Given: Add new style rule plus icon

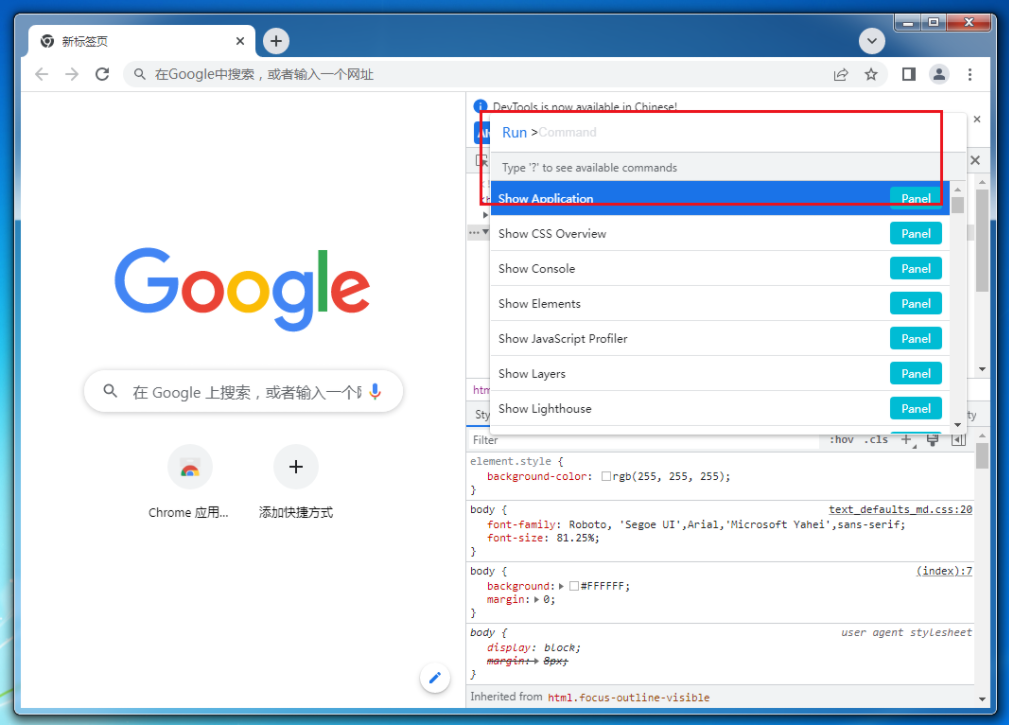Looking at the screenshot, I should [907, 440].
